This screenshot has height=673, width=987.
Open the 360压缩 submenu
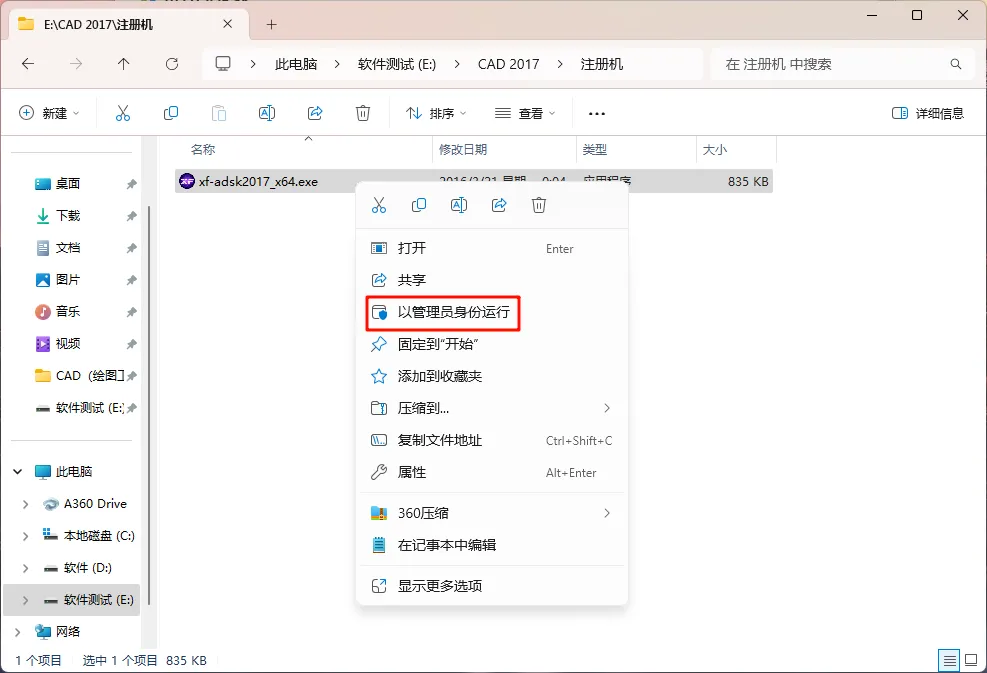click(492, 513)
